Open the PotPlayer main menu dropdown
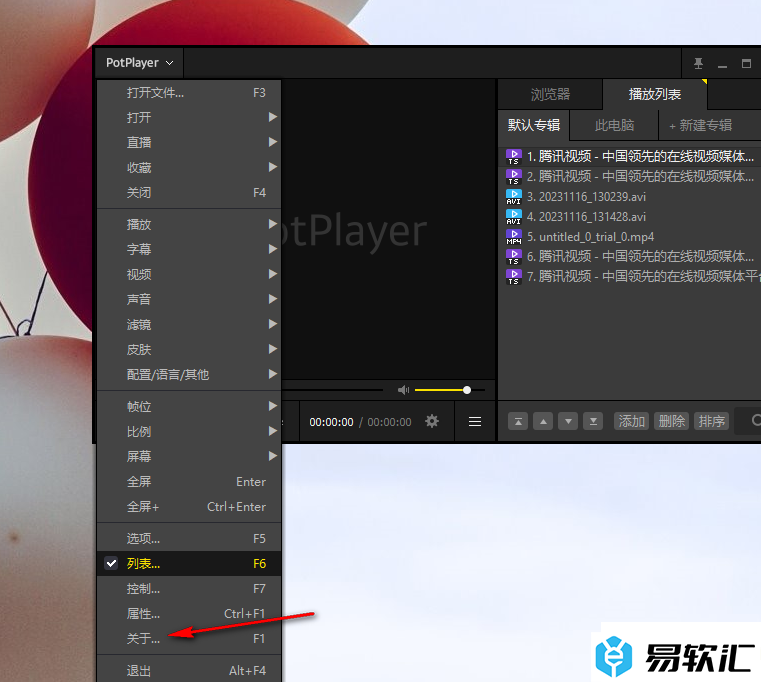 [x=139, y=63]
